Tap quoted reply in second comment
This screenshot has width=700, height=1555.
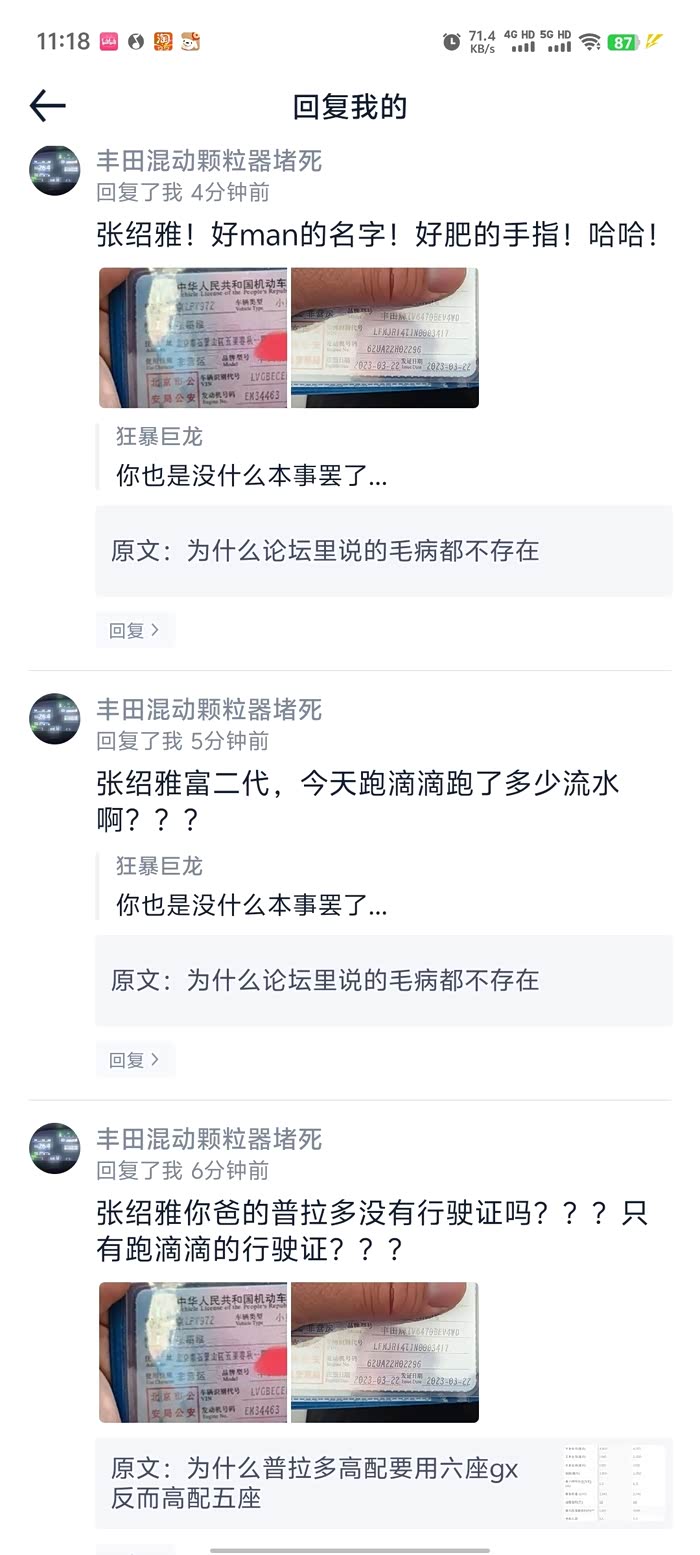pos(250,886)
